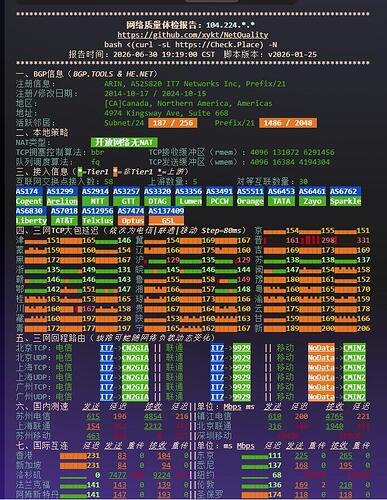
Task: Click the wmem value 4096 16384 4194304
Action: (290, 162)
